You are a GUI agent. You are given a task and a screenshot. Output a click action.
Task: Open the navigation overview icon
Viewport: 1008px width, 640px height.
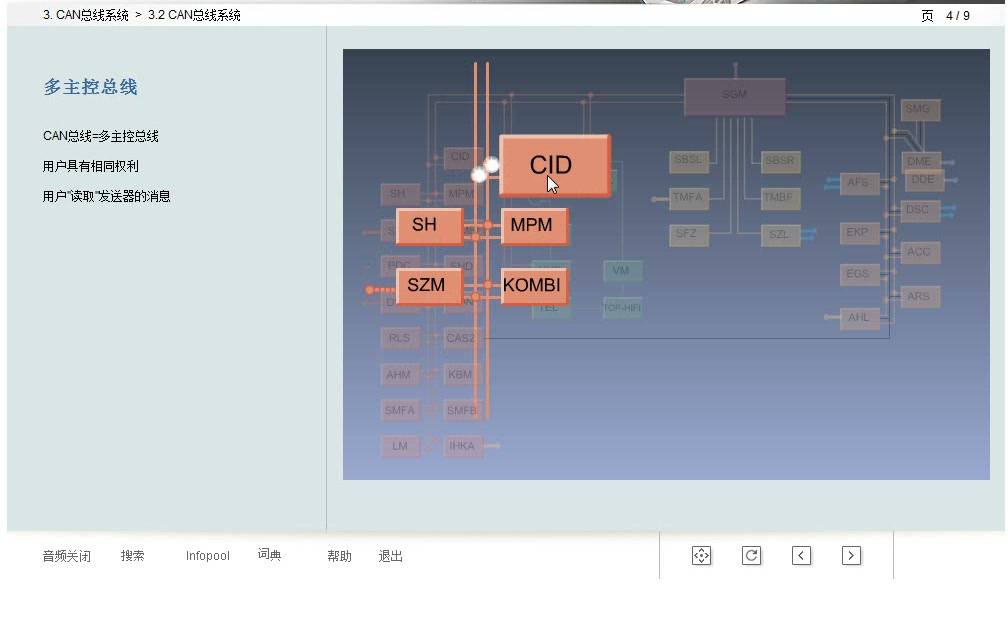click(x=701, y=555)
